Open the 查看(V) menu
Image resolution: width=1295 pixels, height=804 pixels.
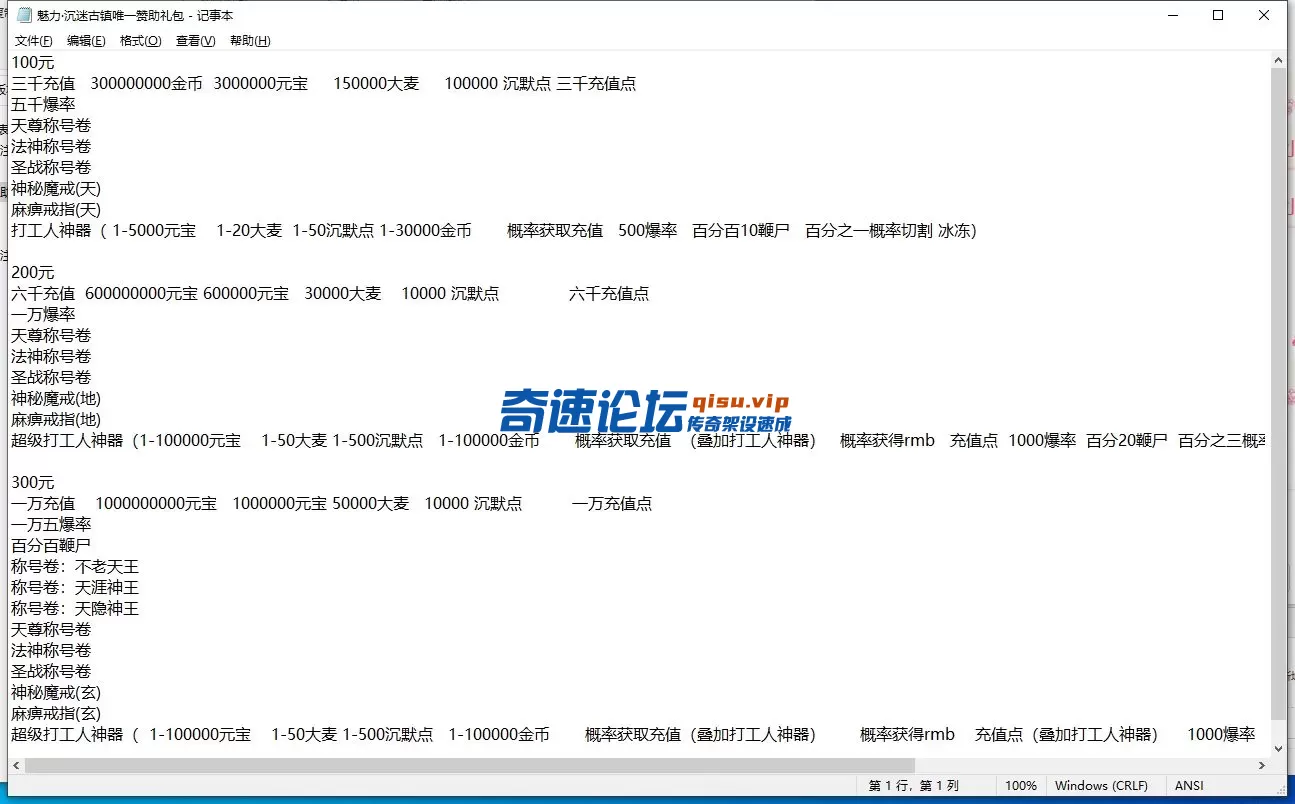tap(195, 41)
